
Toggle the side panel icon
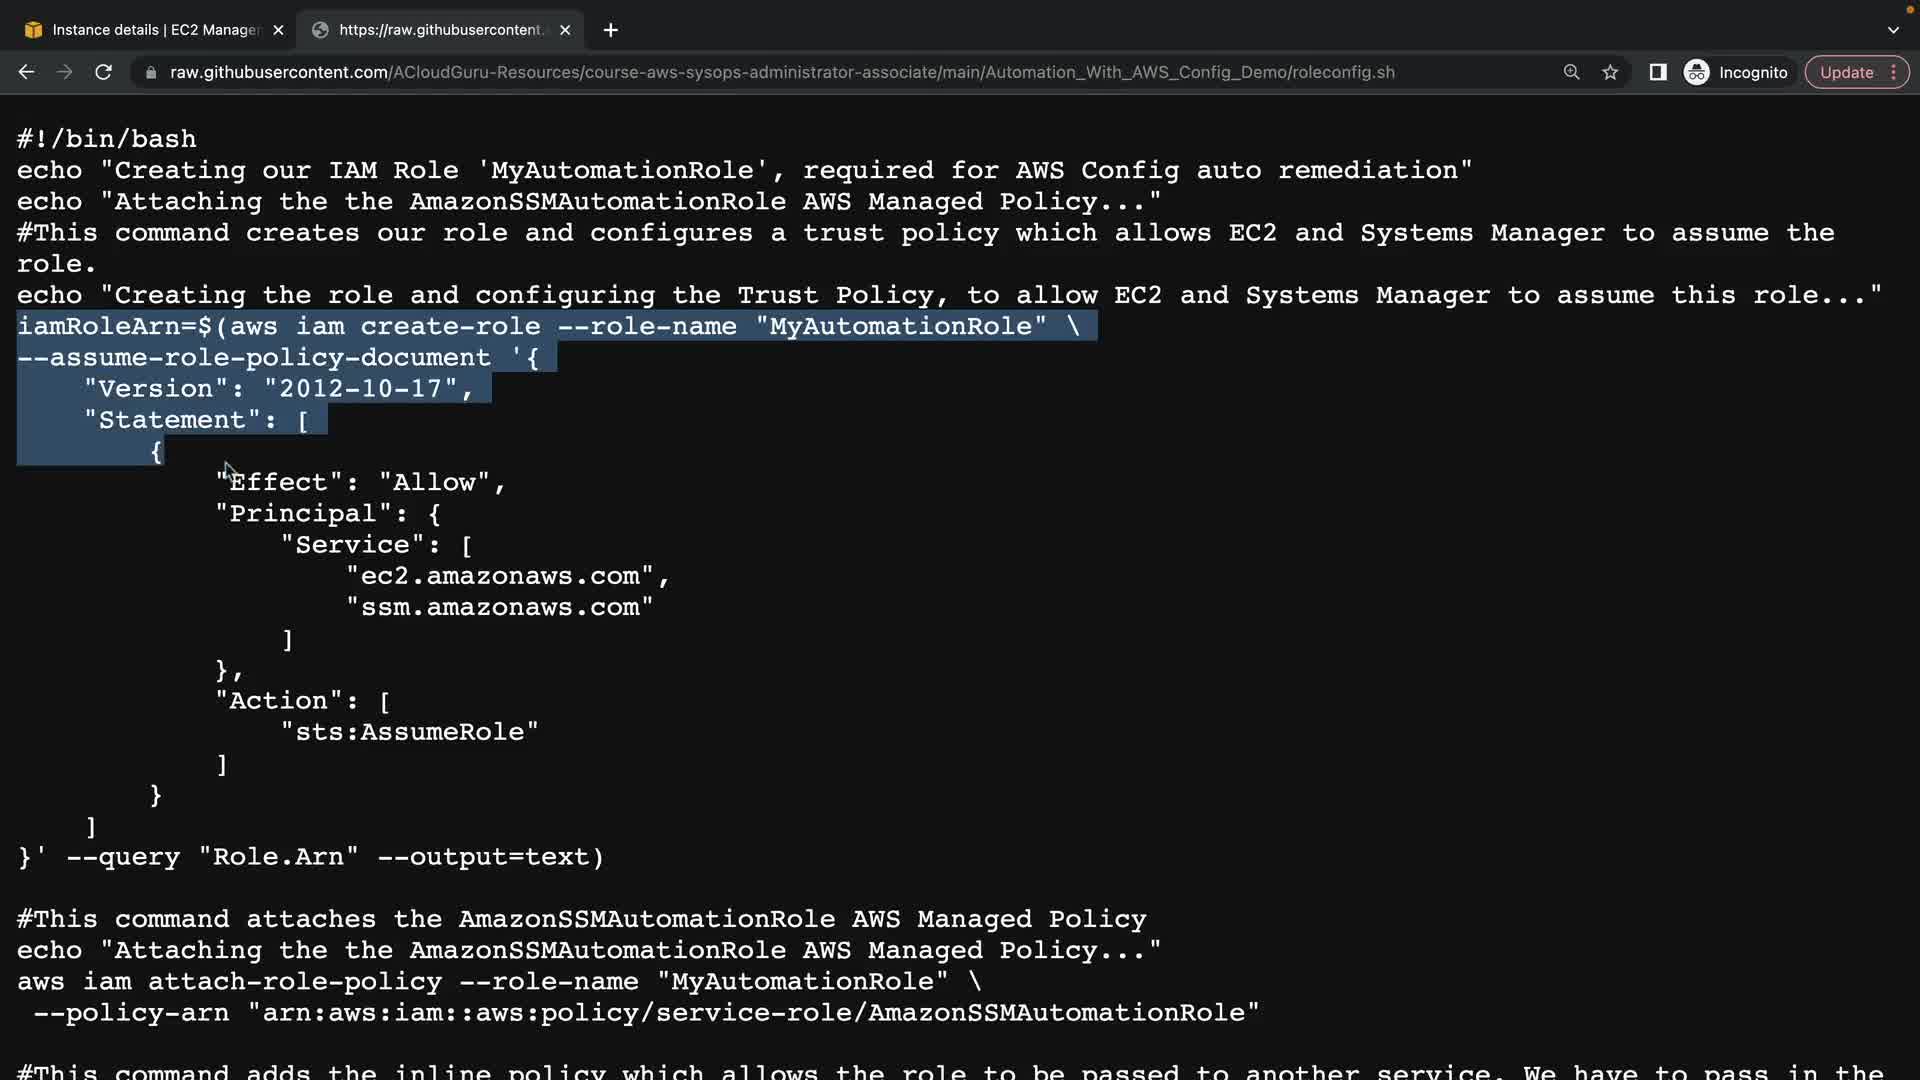pyautogui.click(x=1657, y=72)
